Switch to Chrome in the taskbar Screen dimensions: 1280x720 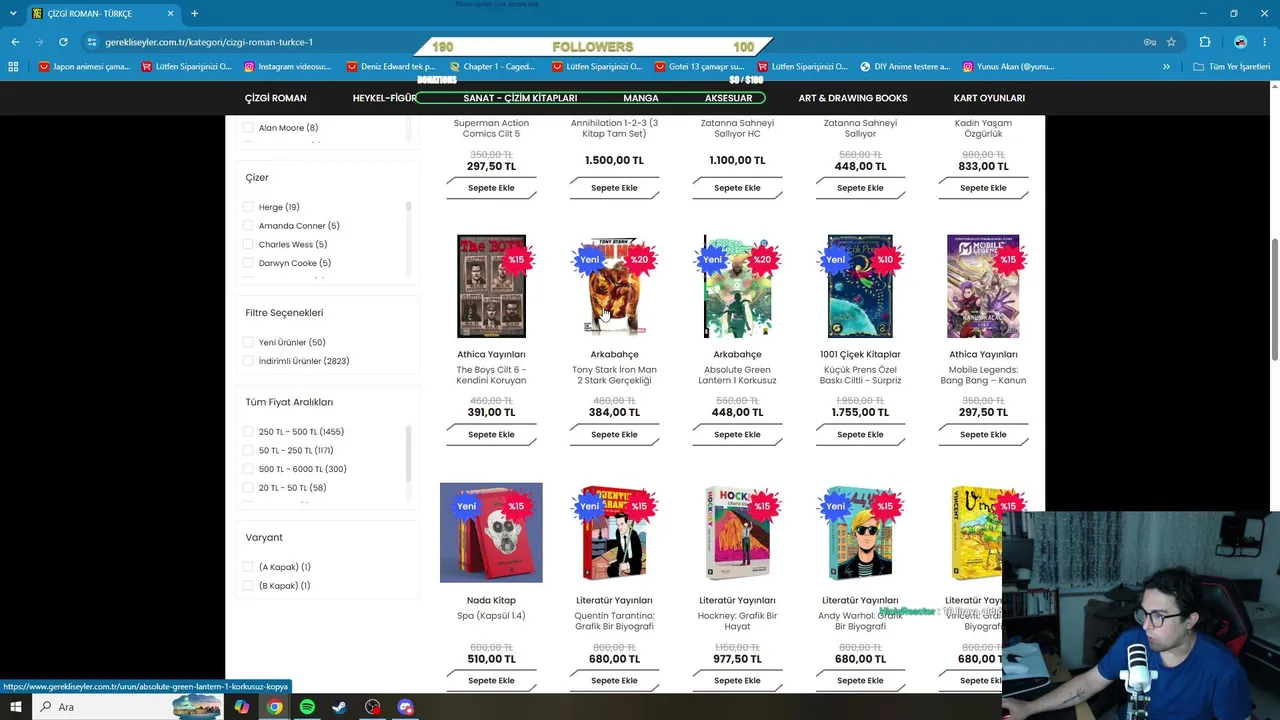[274, 707]
